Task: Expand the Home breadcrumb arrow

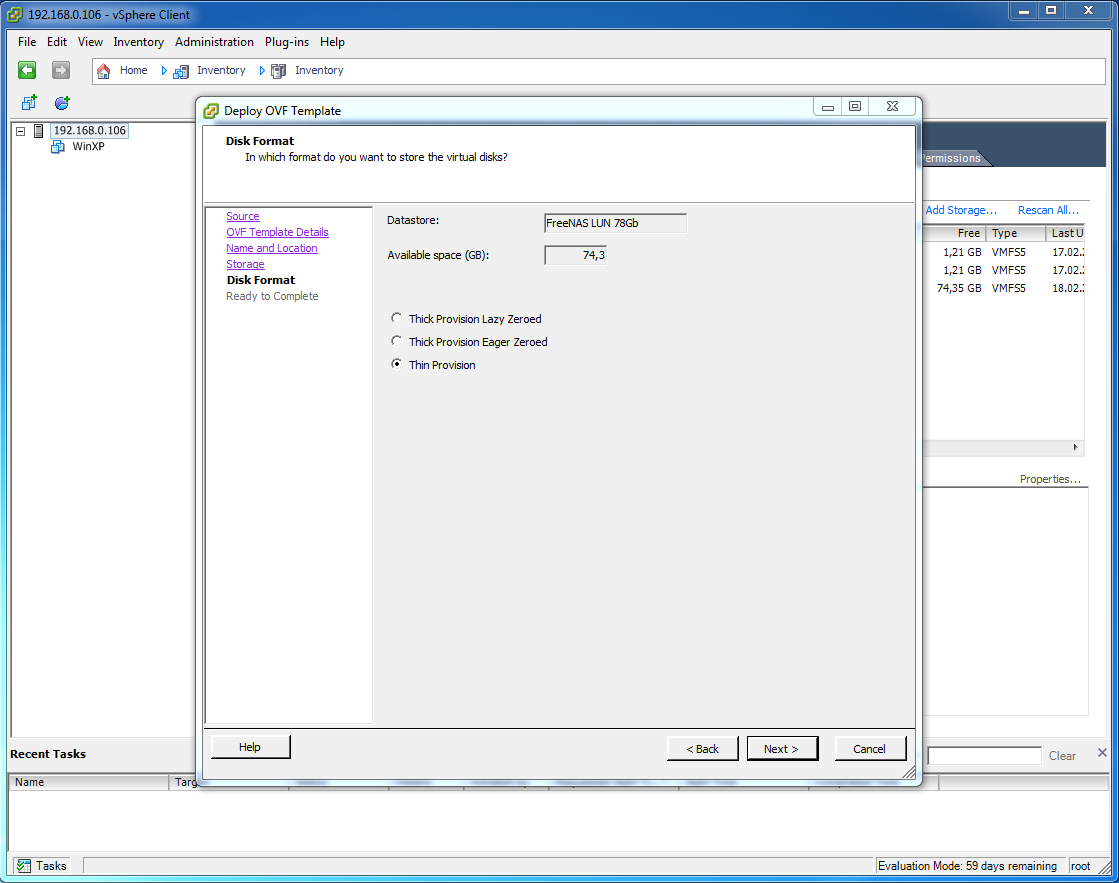Action: coord(163,71)
